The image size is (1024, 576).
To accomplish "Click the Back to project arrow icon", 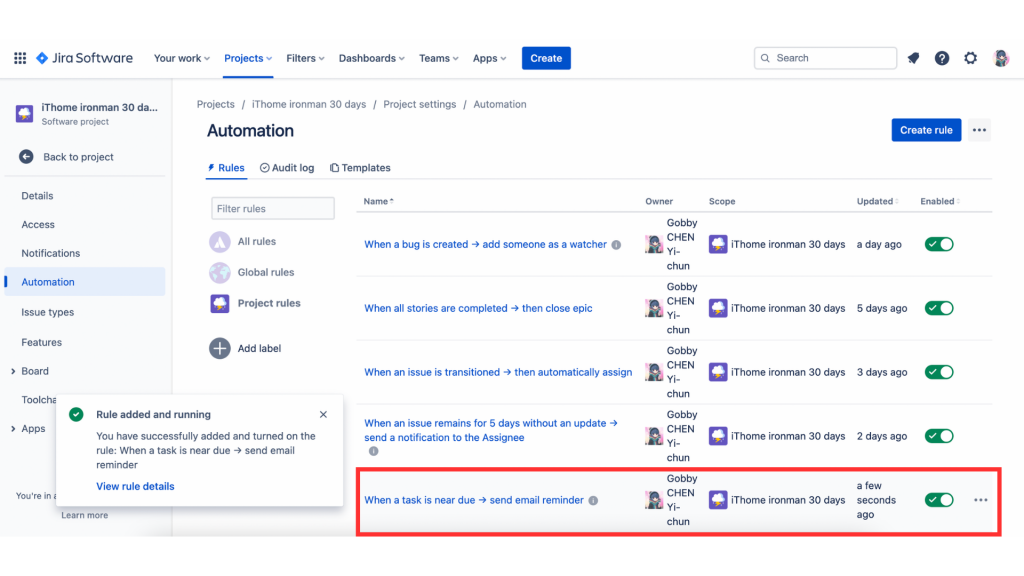I will click(x=26, y=157).
